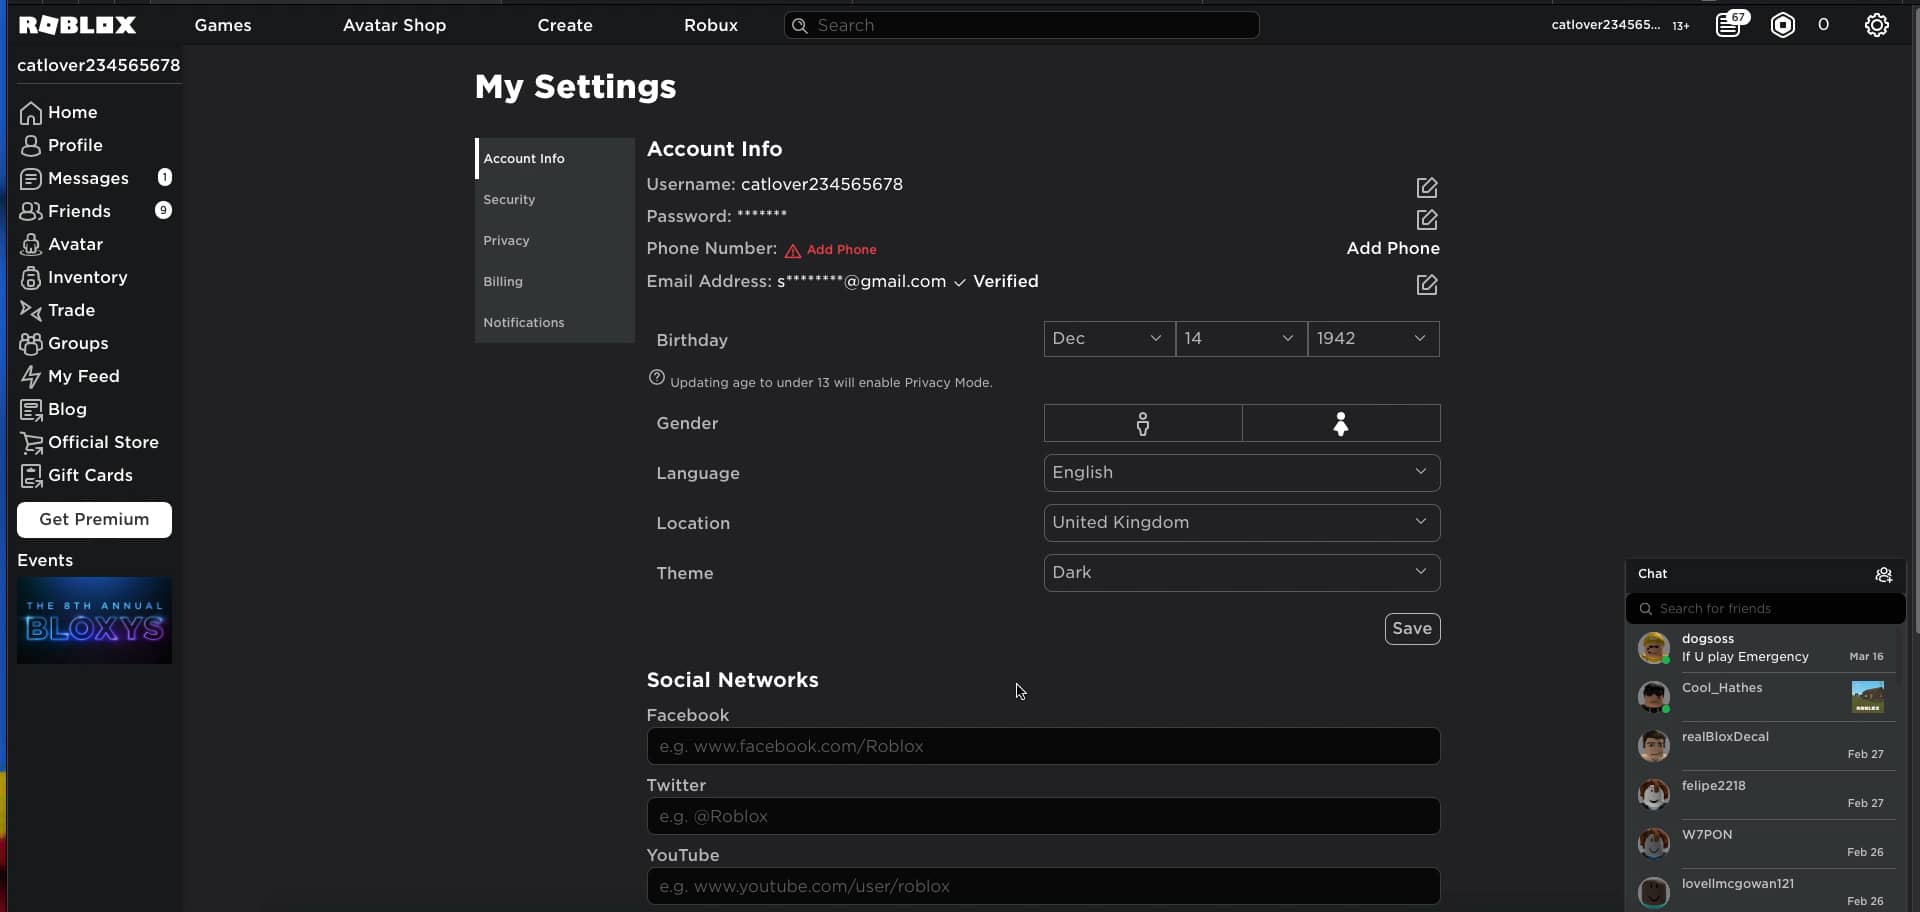The width and height of the screenshot is (1920, 912).
Task: Click the edit icon next to password
Action: point(1427,219)
